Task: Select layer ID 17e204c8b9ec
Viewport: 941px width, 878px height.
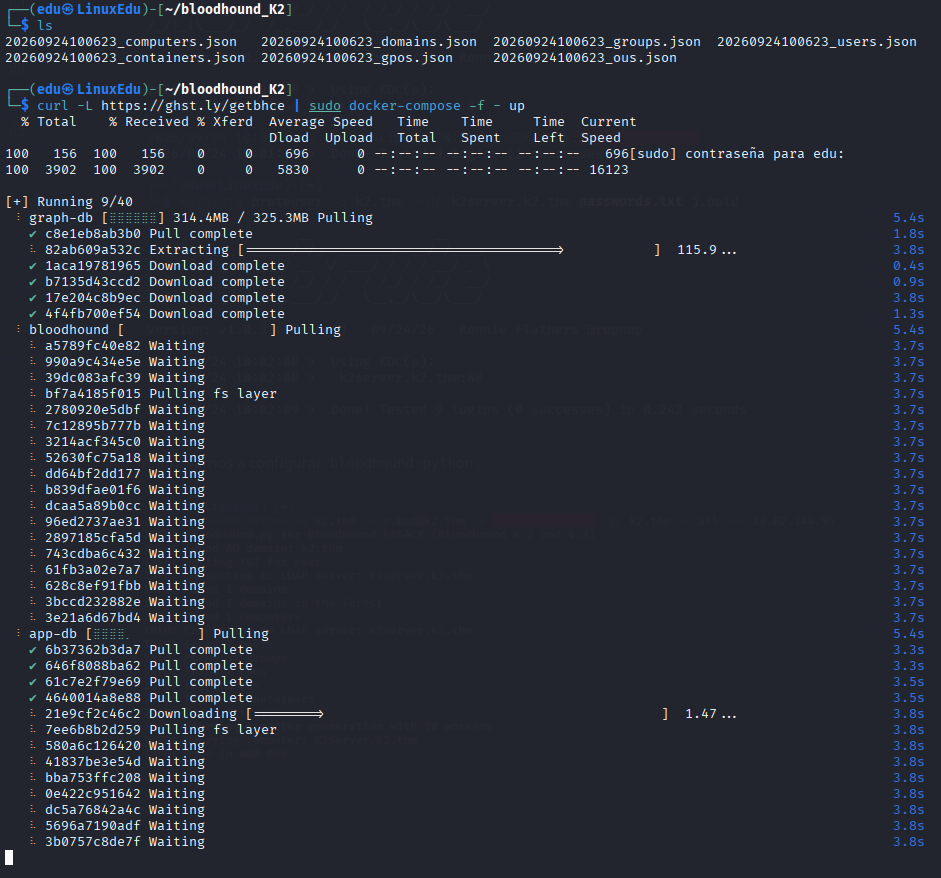Action: 92,298
